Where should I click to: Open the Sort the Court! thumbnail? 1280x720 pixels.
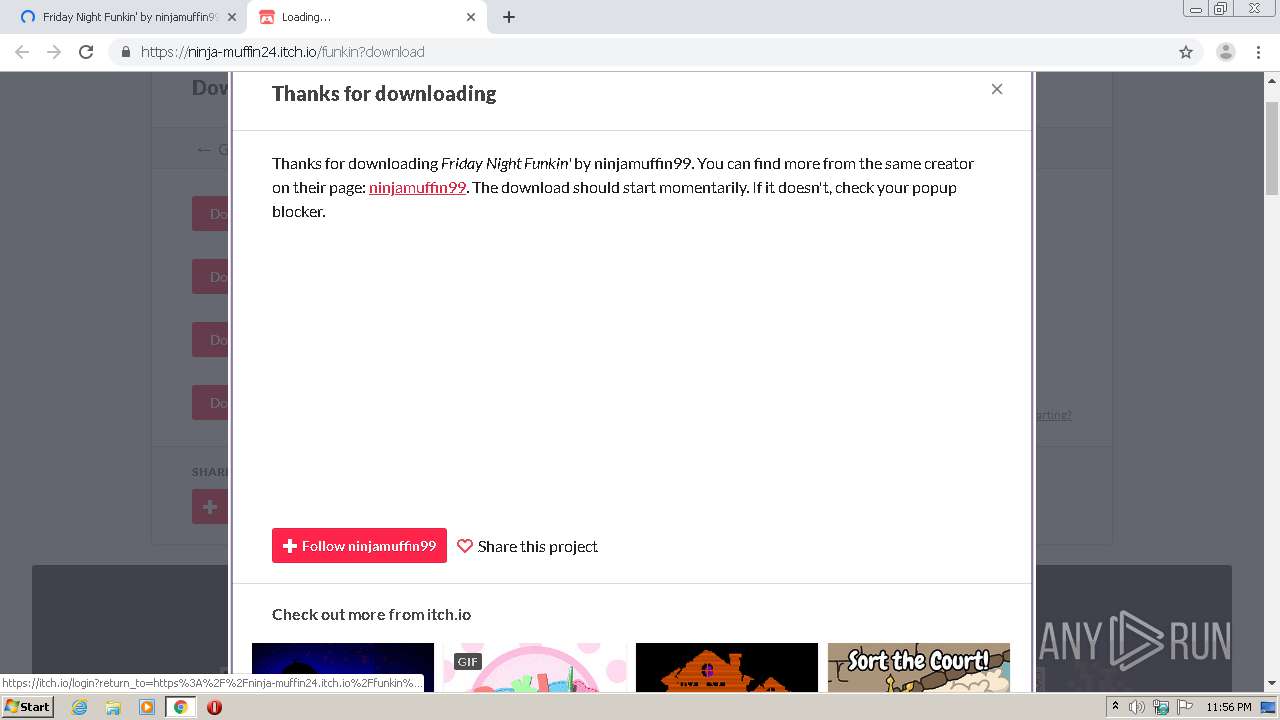[919, 667]
